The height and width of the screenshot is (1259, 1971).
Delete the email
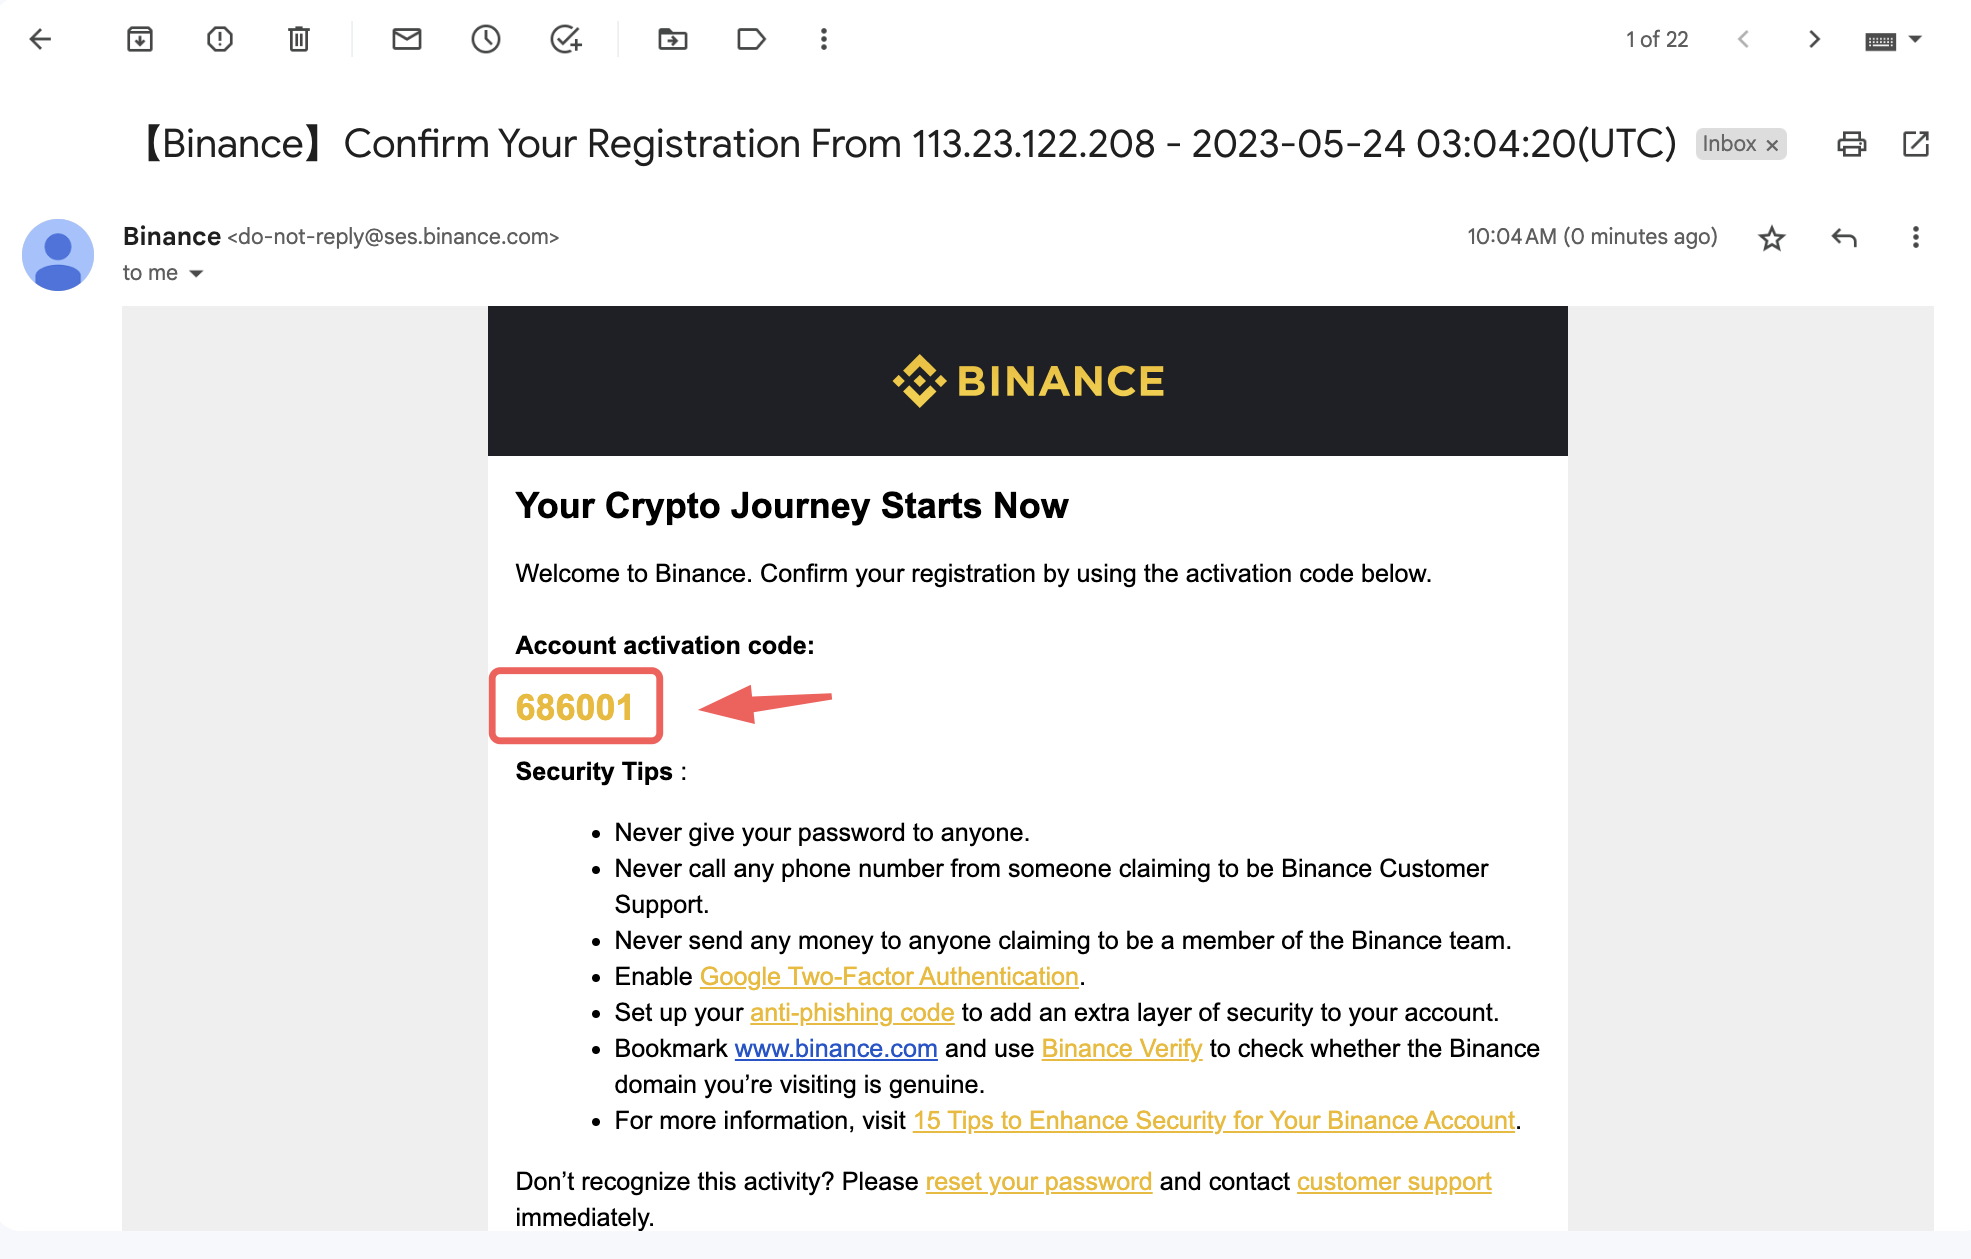(297, 39)
